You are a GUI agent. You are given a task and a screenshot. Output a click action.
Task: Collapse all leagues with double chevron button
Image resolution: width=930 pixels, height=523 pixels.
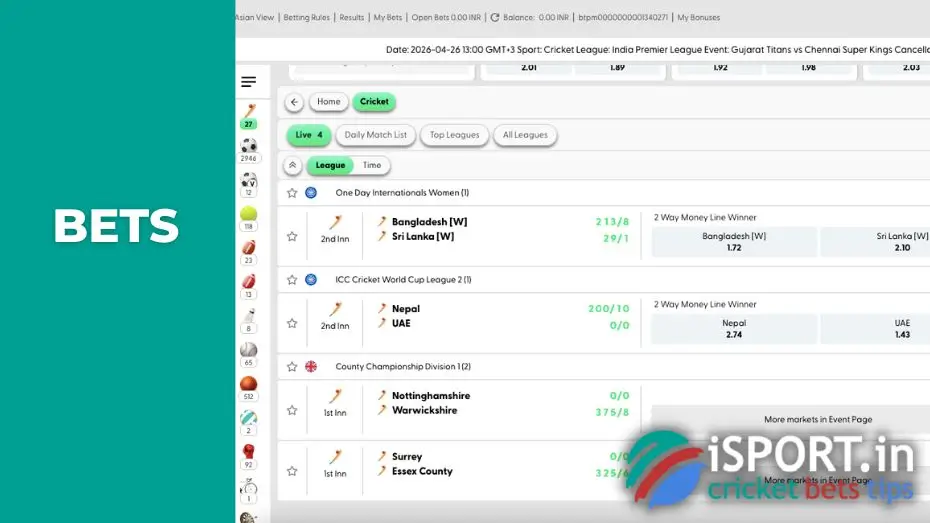[292, 166]
